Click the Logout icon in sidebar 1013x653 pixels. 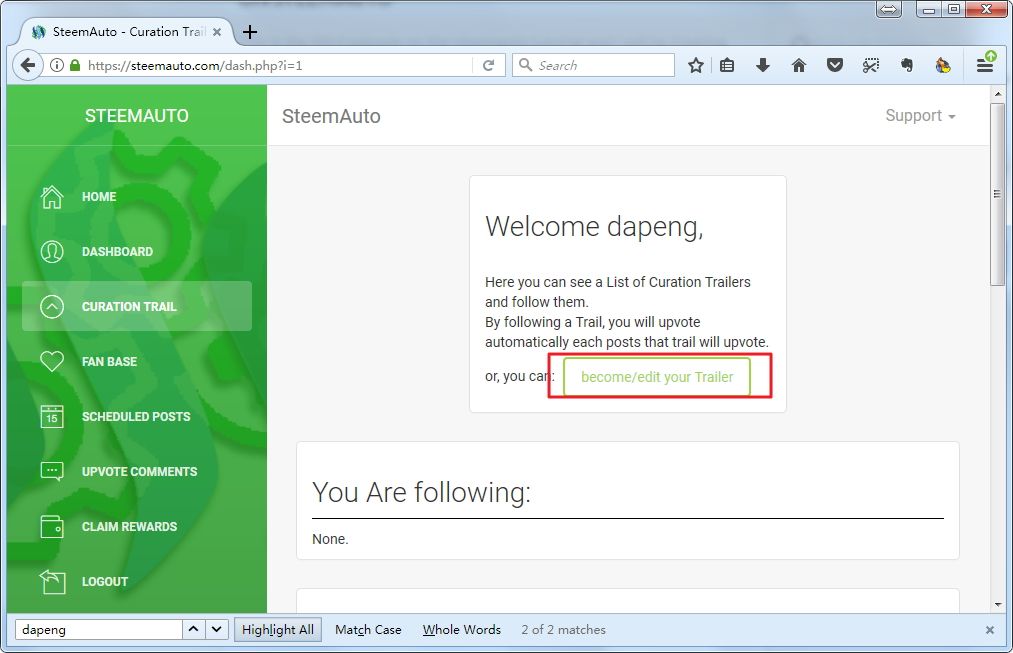click(52, 581)
